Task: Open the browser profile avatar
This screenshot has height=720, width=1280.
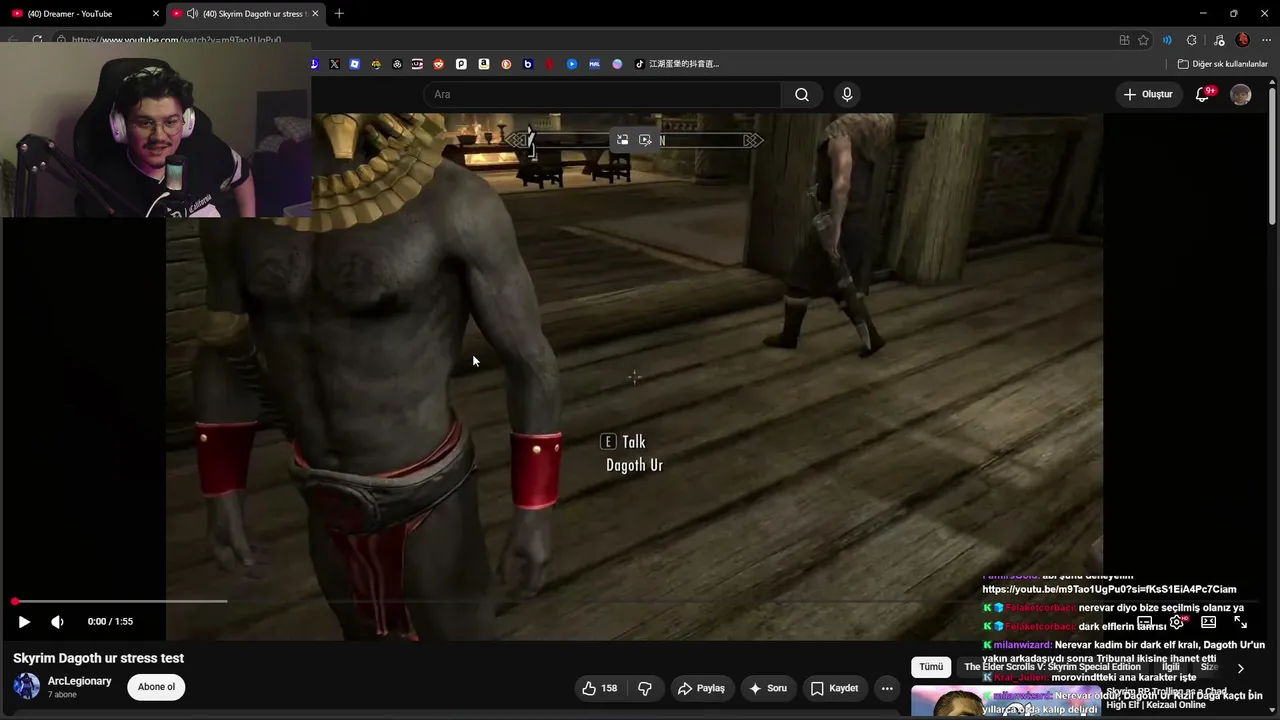Action: (x=1243, y=40)
